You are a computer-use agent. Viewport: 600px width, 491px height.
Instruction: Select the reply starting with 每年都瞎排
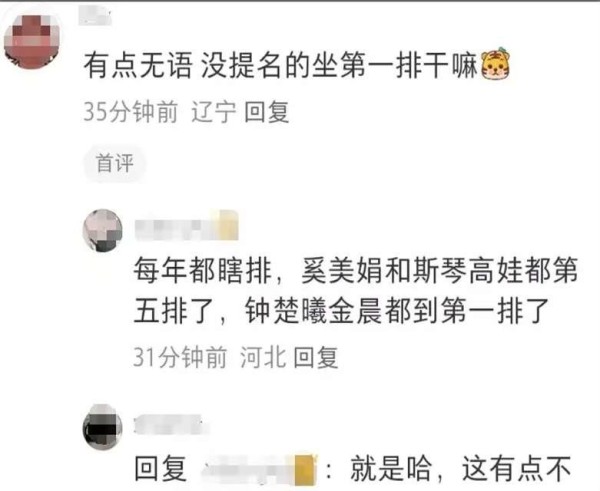point(355,290)
